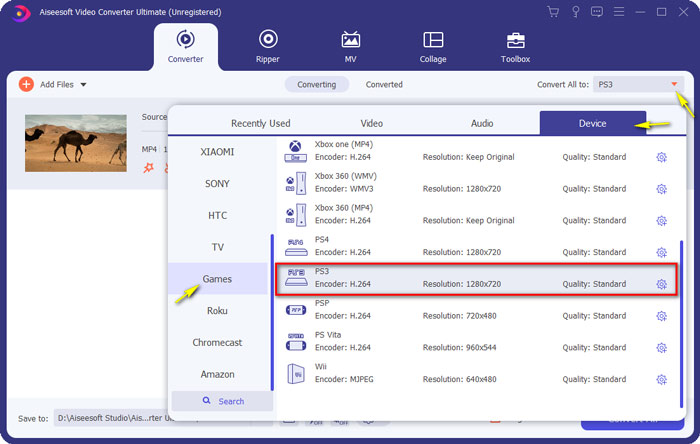Open settings gear for Wii profile
This screenshot has height=444, width=700.
pos(662,379)
